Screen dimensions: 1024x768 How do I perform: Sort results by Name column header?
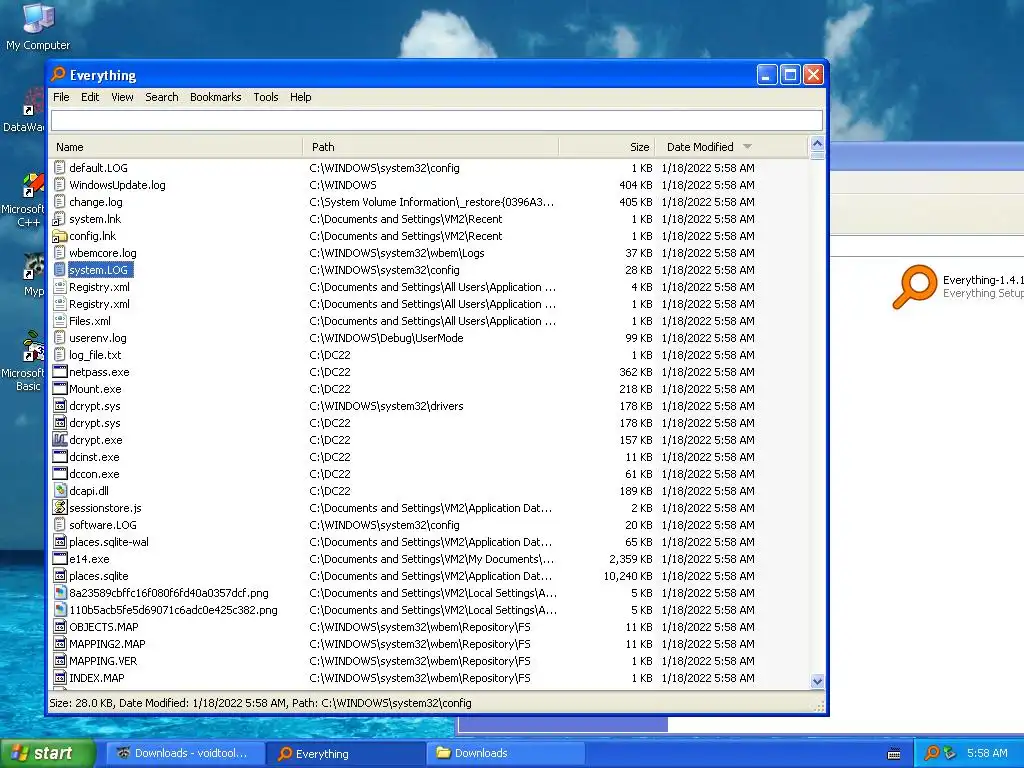pyautogui.click(x=176, y=147)
